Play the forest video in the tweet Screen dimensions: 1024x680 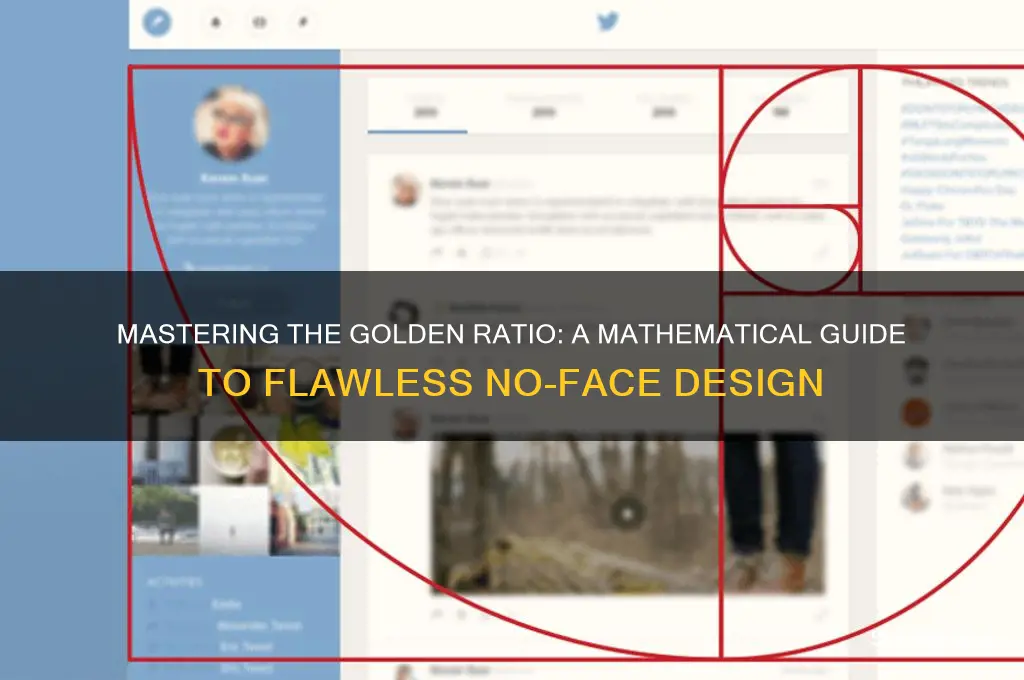tap(627, 514)
